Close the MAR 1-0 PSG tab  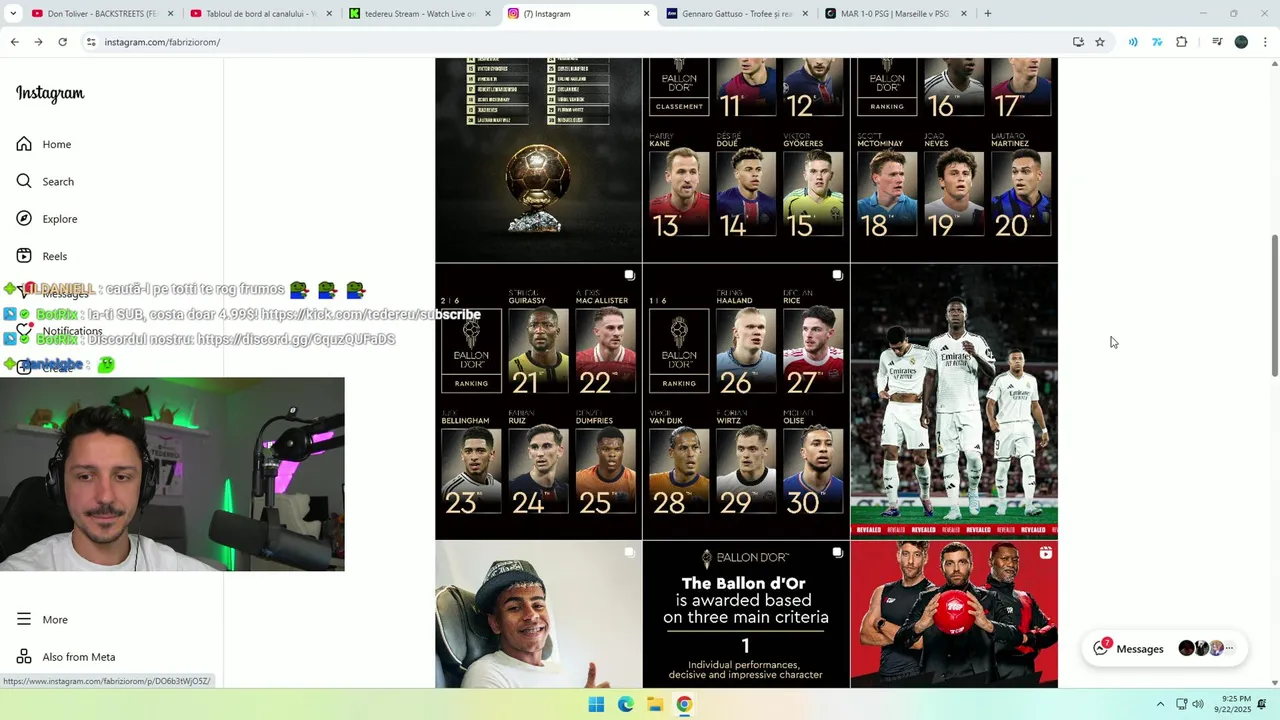coord(964,14)
